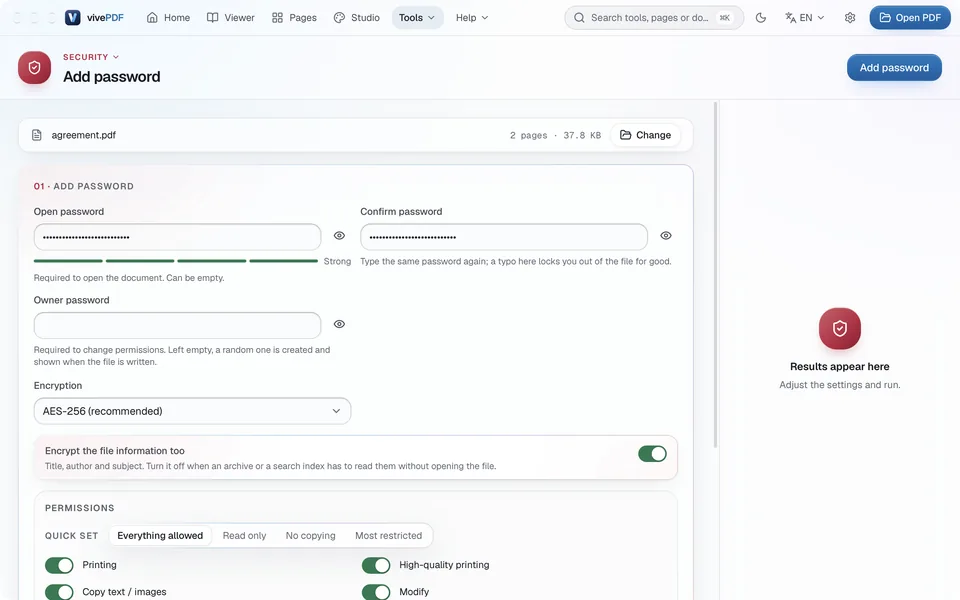The image size is (960, 600).
Task: Click the Results shield icon in right panel
Action: [x=839, y=329]
